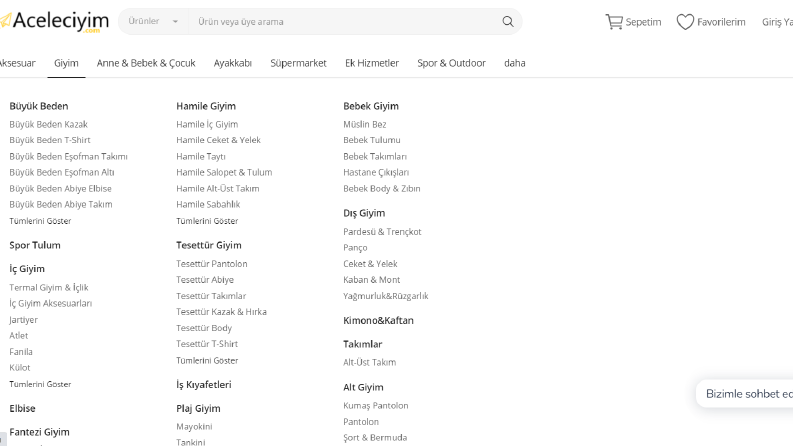Image resolution: width=793 pixels, height=446 pixels.
Task: Open Tesettür Abiye link
Action: point(205,280)
